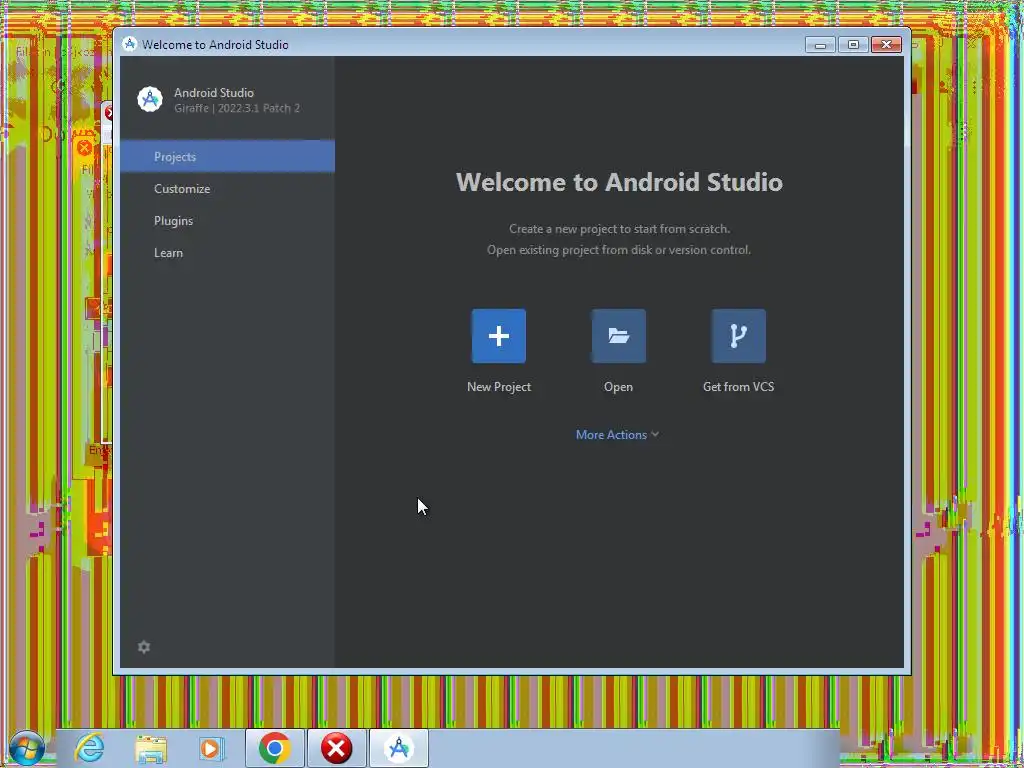Viewport: 1024px width, 768px height.
Task: Open the settings gear in the sidebar
Action: pos(144,647)
